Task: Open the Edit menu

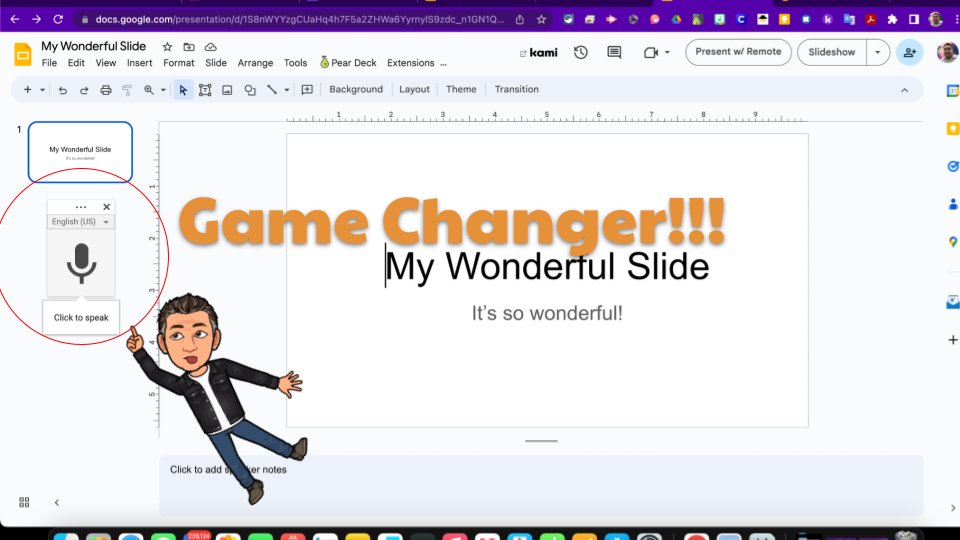Action: point(76,63)
